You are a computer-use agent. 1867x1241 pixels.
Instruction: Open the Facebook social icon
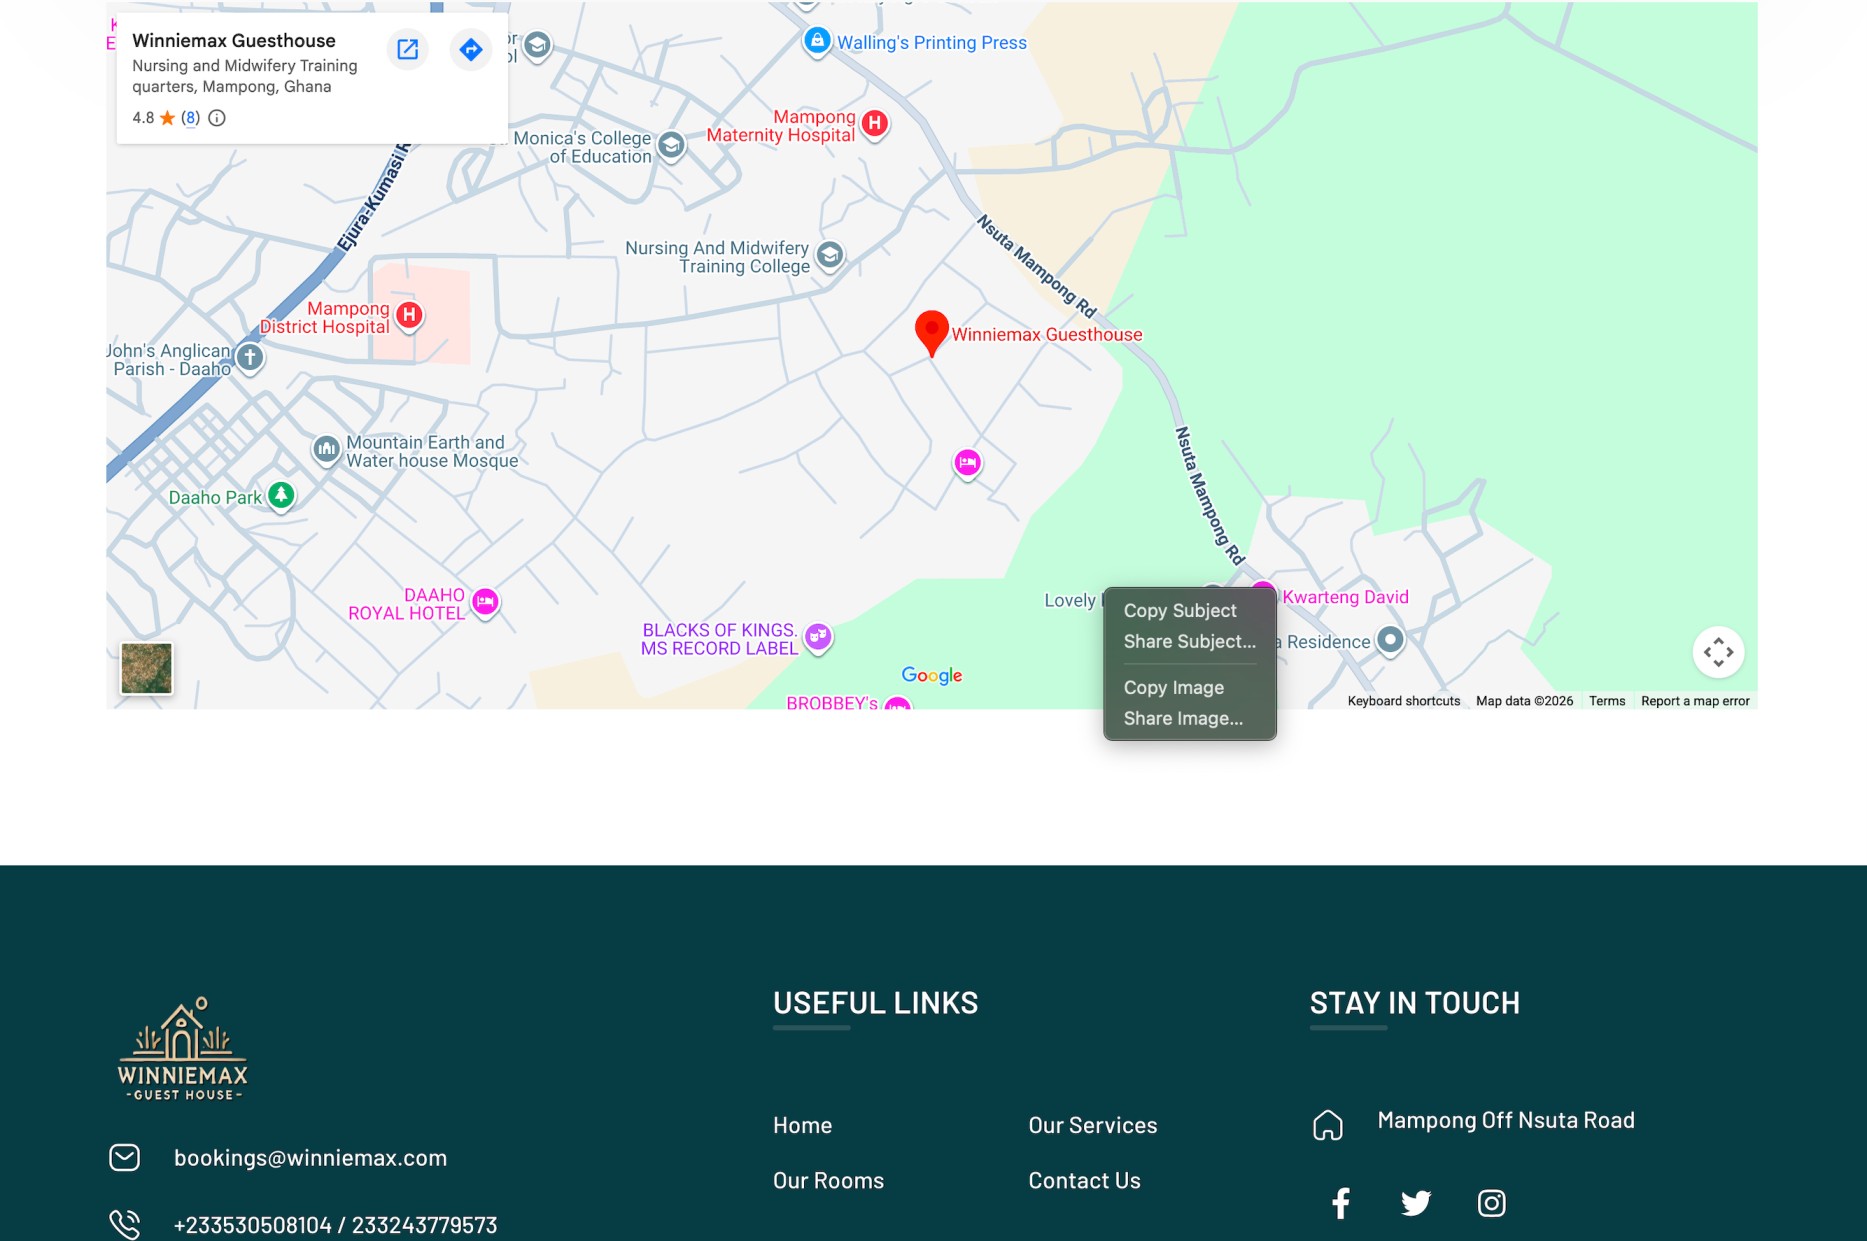pos(1340,1202)
